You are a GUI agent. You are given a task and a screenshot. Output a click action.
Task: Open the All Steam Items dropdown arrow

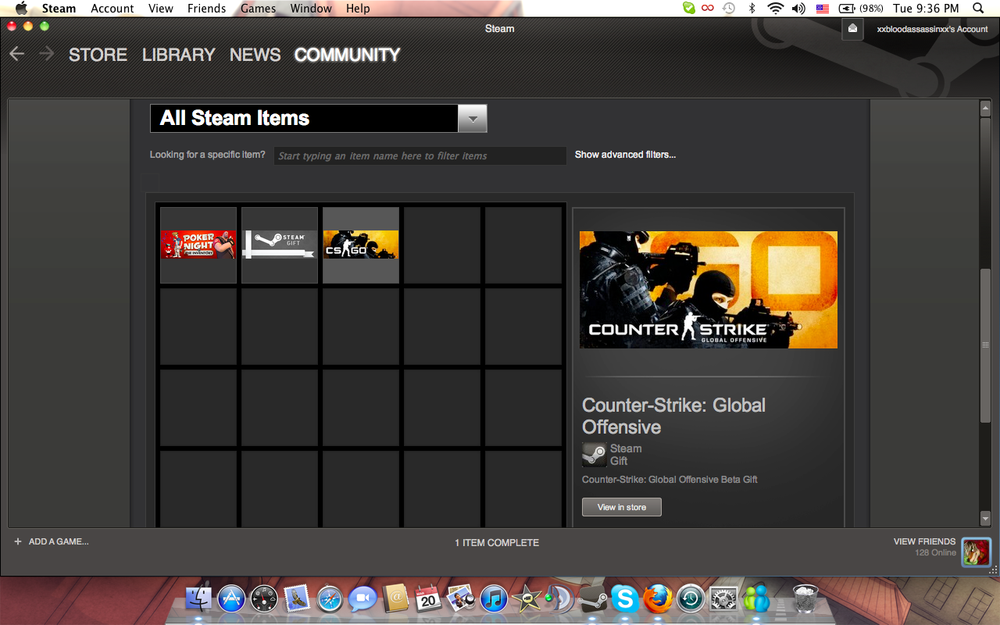pyautogui.click(x=473, y=119)
